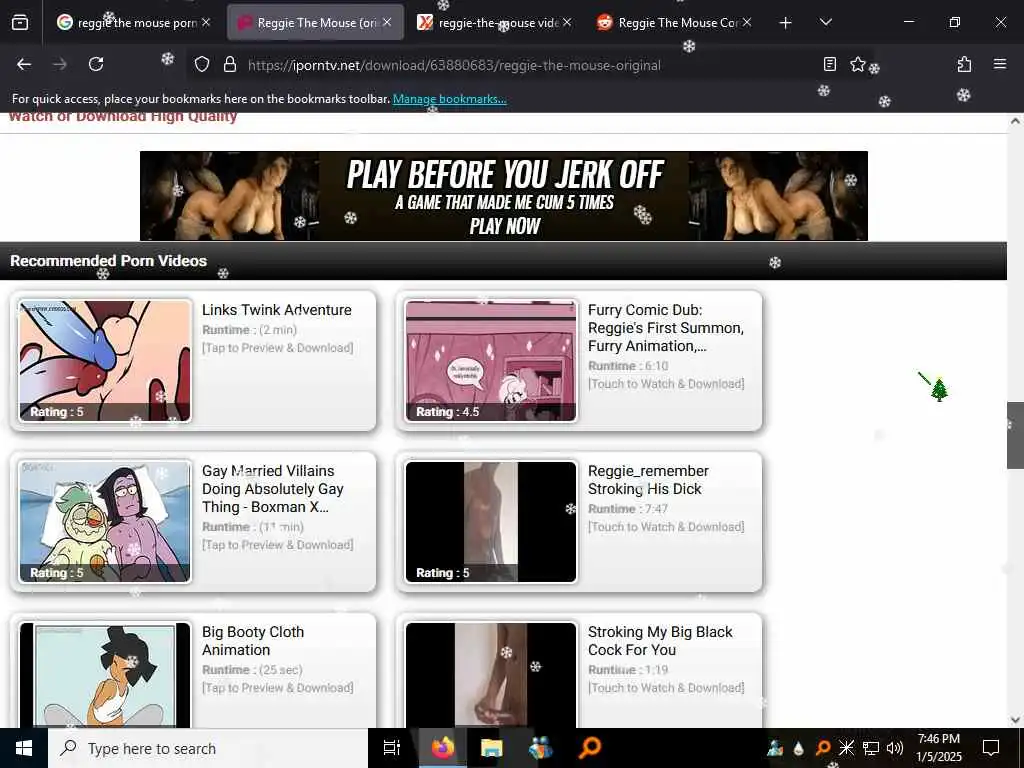Click the vertical scrollbar thumb
The image size is (1024, 768).
coord(1015,436)
